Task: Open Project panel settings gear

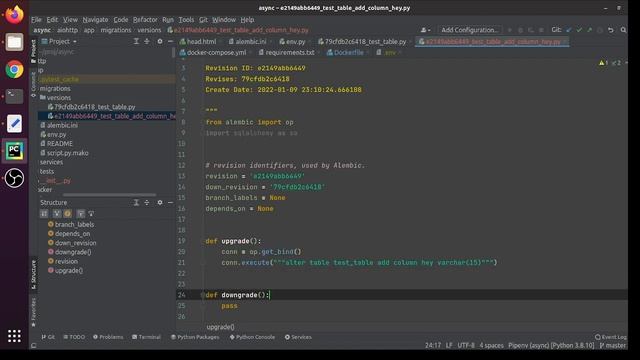Action: 160,41
